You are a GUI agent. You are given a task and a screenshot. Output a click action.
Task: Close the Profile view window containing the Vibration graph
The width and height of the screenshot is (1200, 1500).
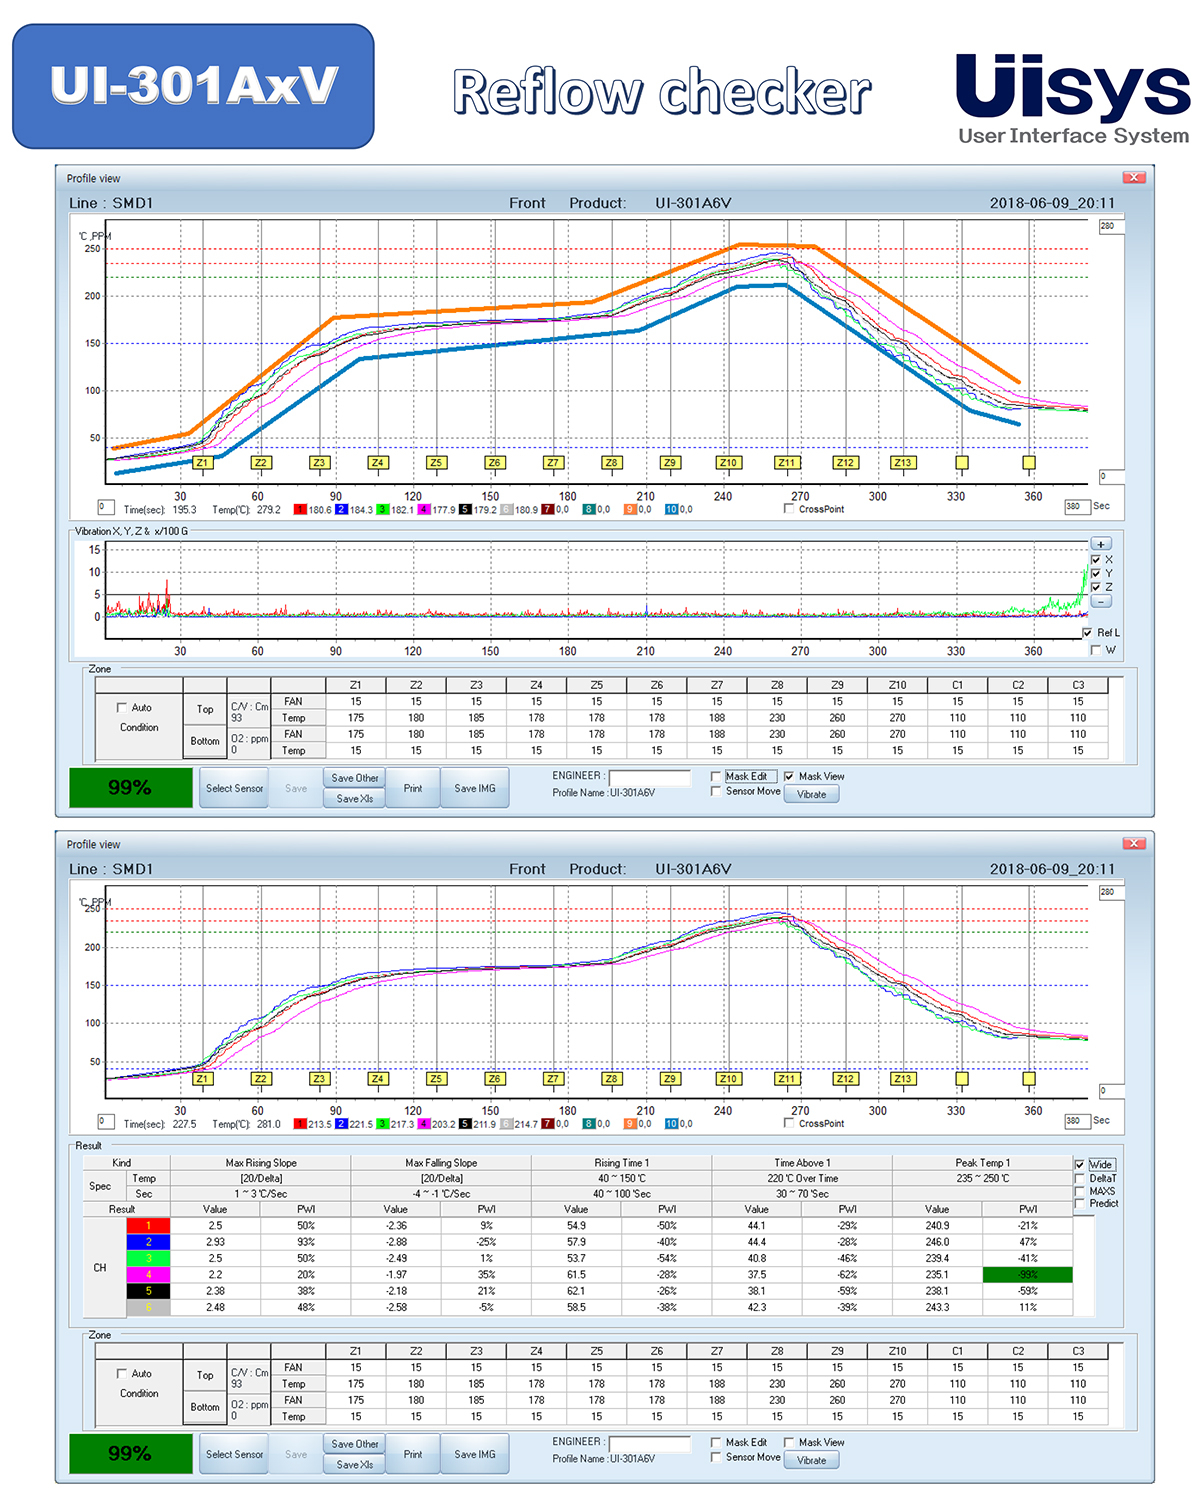point(1134,177)
